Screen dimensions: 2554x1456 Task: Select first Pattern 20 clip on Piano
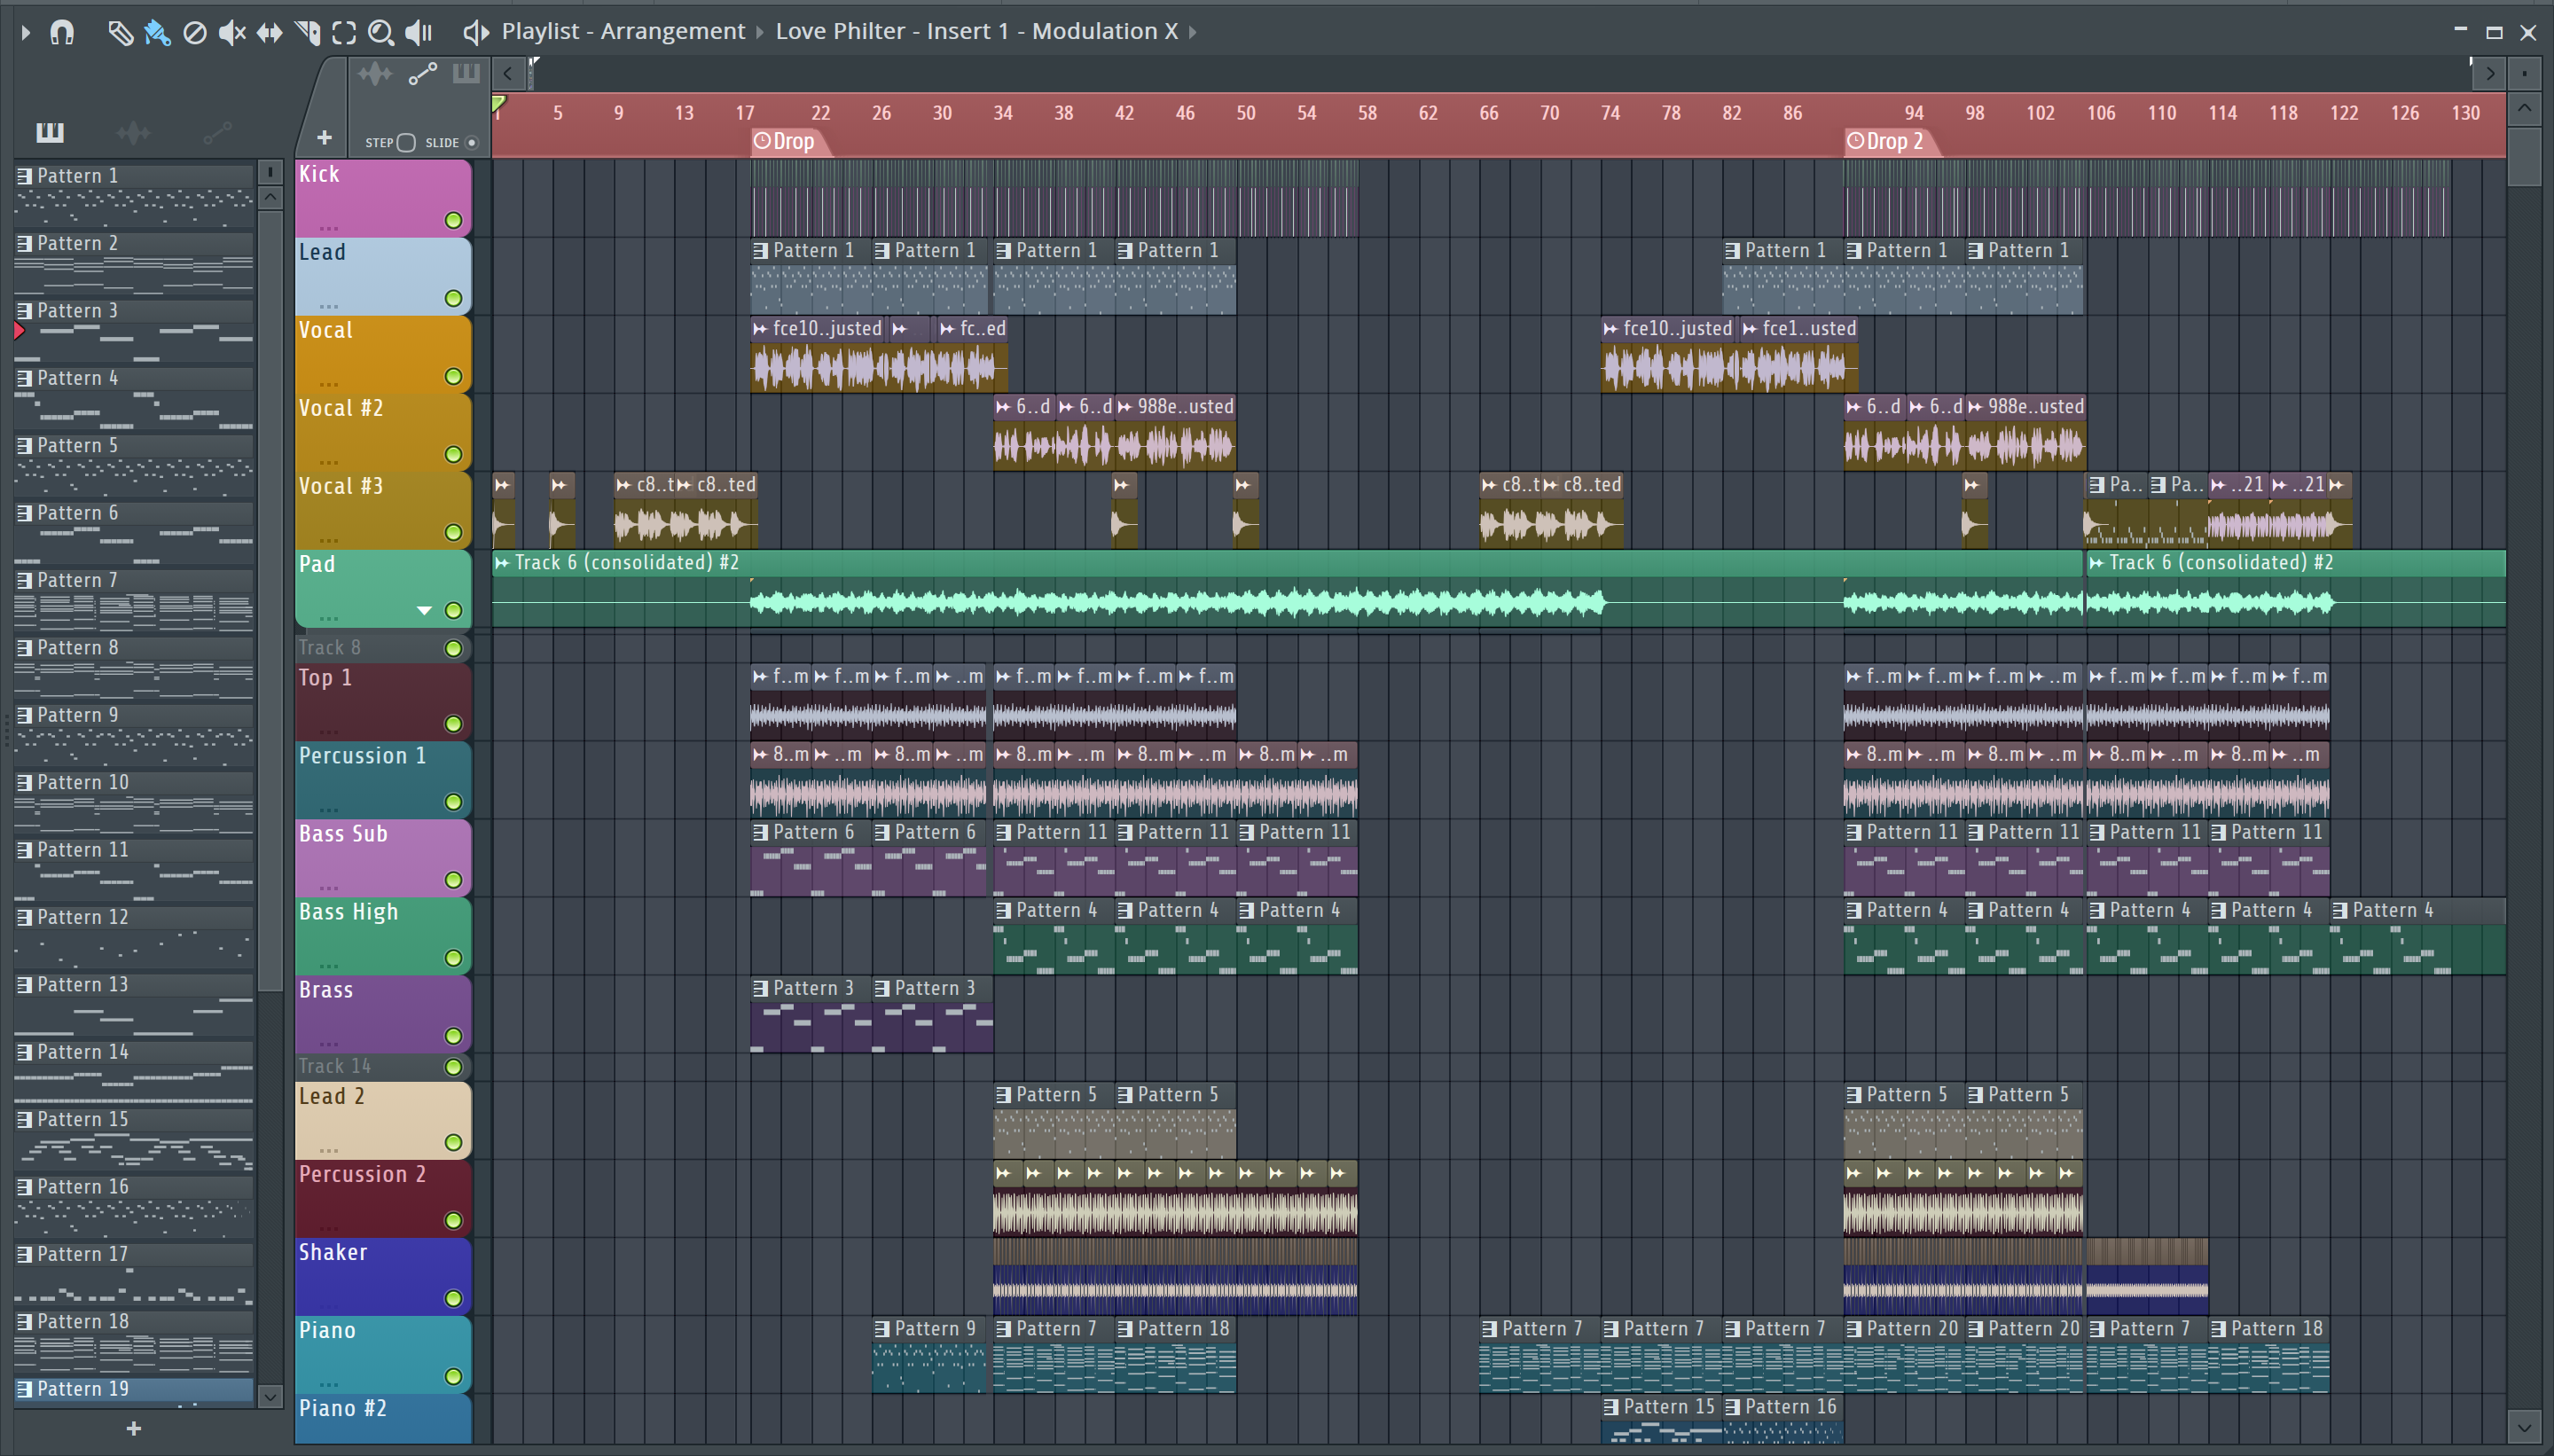[1905, 1355]
